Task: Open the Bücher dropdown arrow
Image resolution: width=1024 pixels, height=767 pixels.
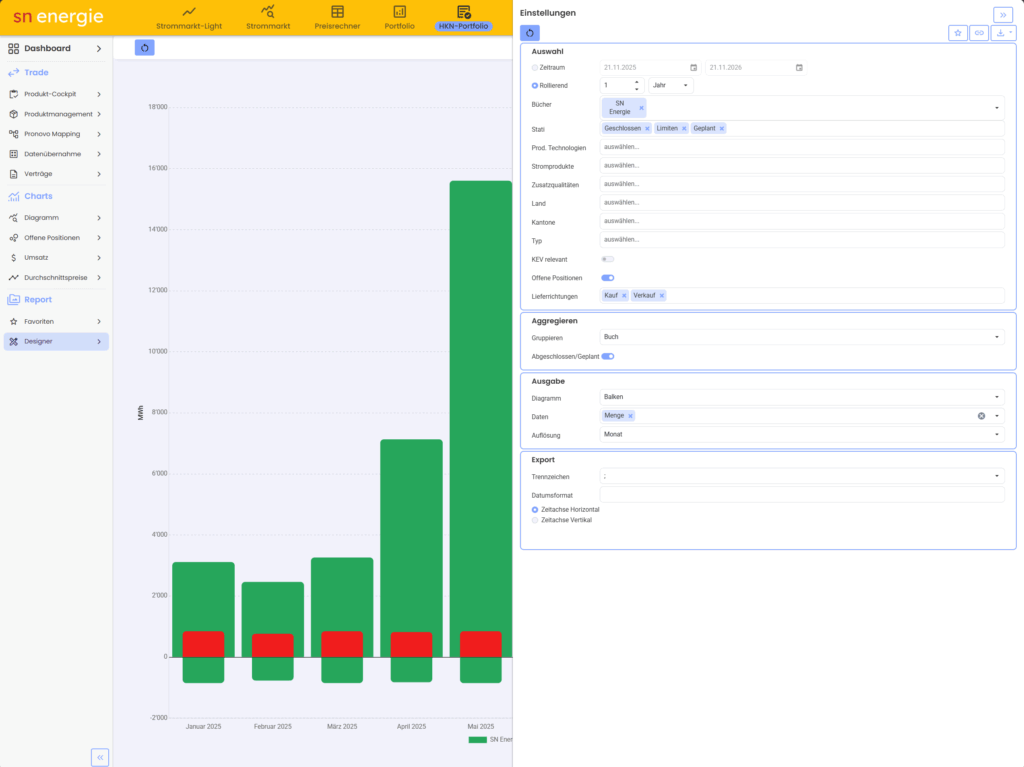Action: tap(997, 108)
